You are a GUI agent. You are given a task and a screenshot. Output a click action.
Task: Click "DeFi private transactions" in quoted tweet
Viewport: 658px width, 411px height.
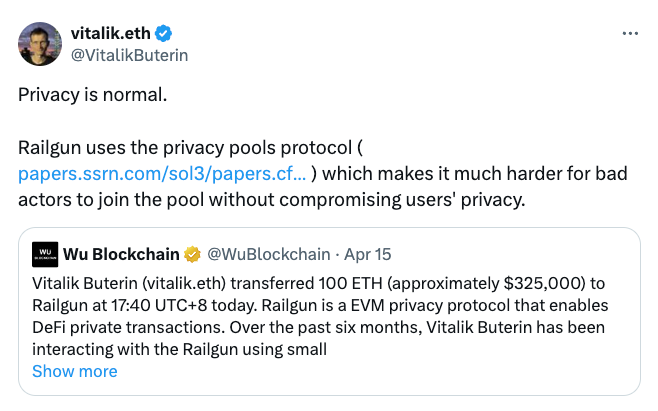pyautogui.click(x=128, y=327)
